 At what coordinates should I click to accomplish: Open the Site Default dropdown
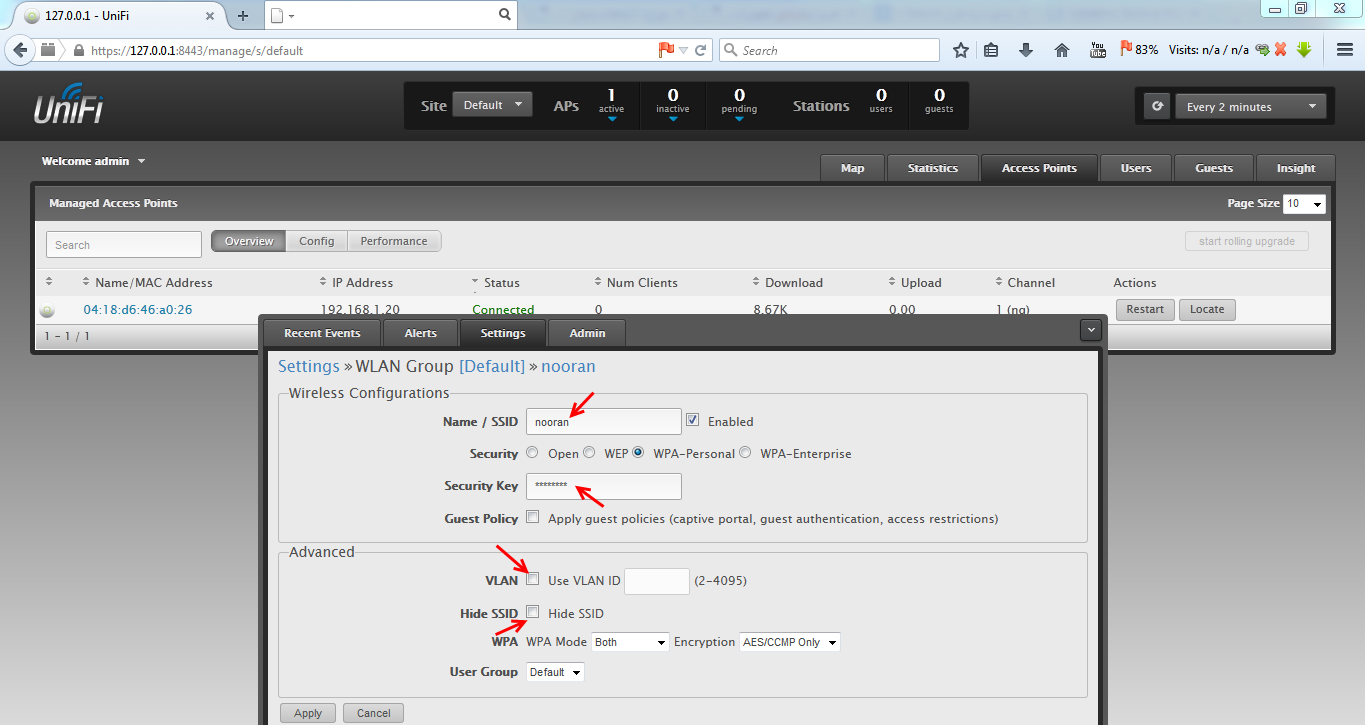(x=493, y=105)
